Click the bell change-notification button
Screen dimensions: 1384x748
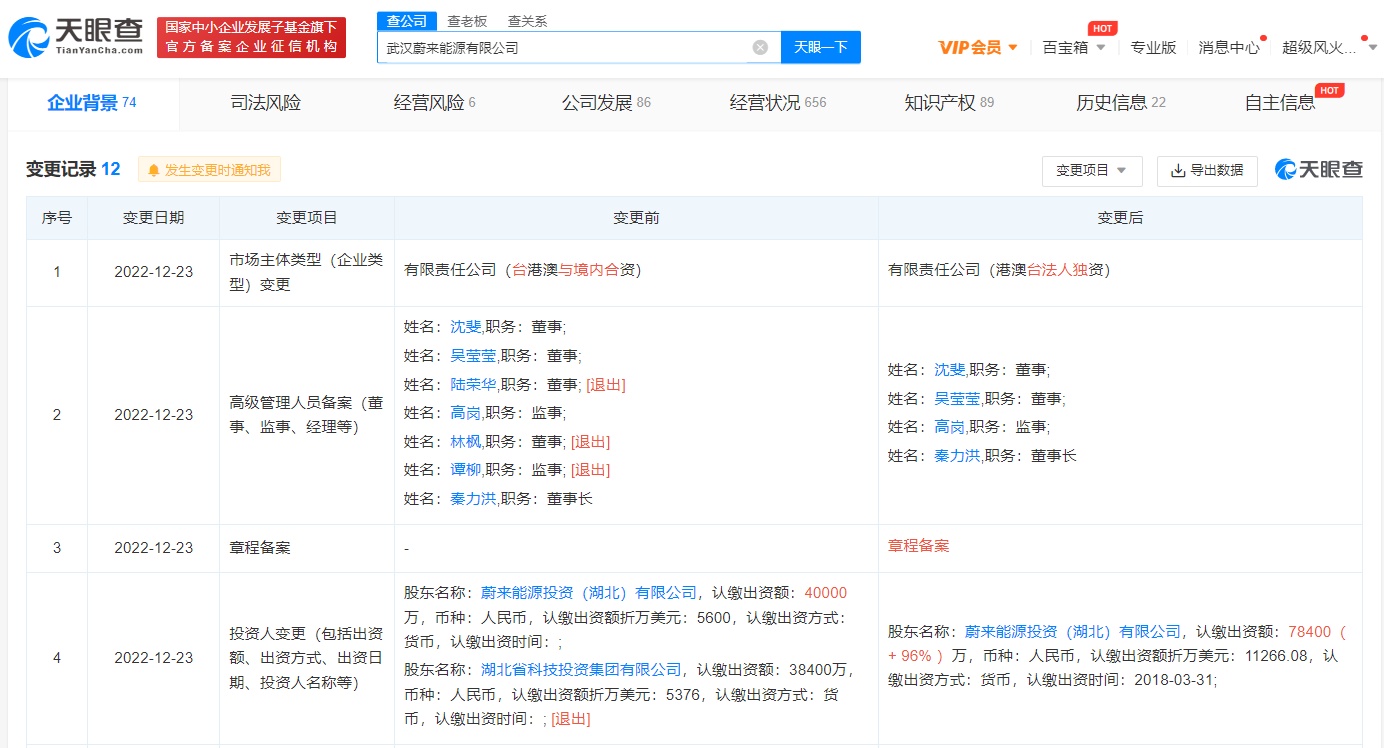[209, 170]
